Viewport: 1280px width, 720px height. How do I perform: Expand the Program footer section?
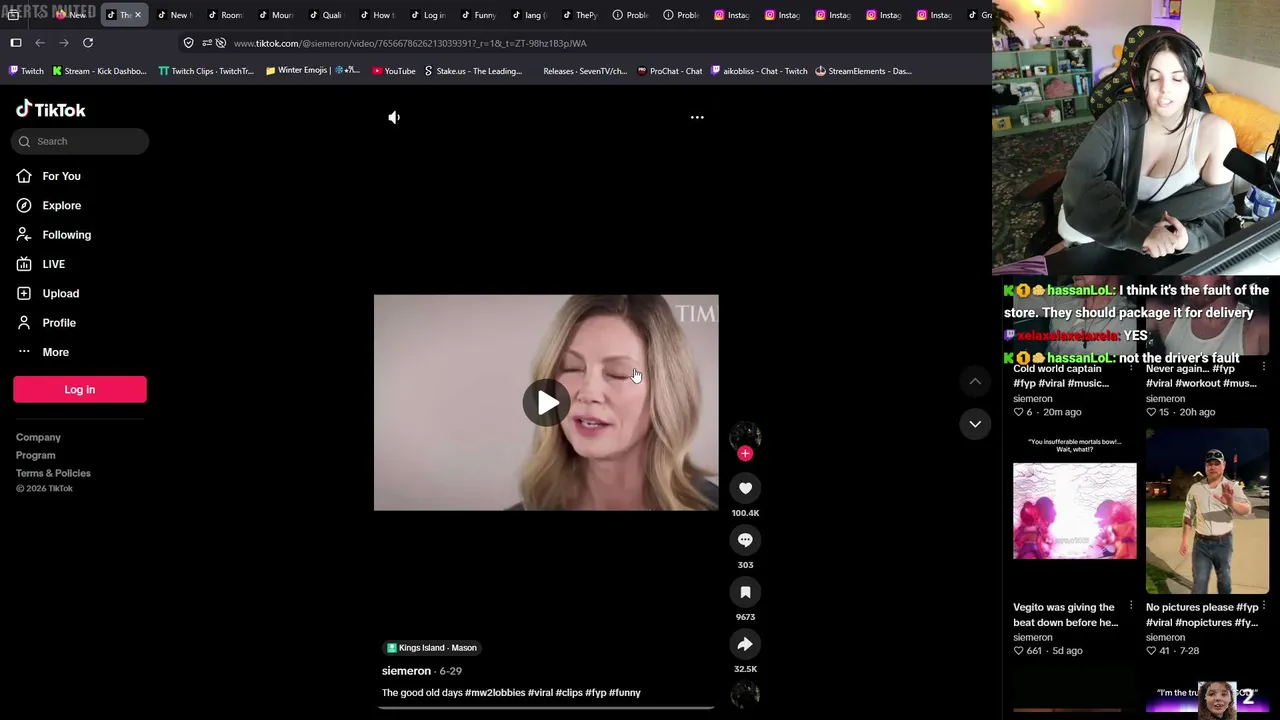pos(35,455)
